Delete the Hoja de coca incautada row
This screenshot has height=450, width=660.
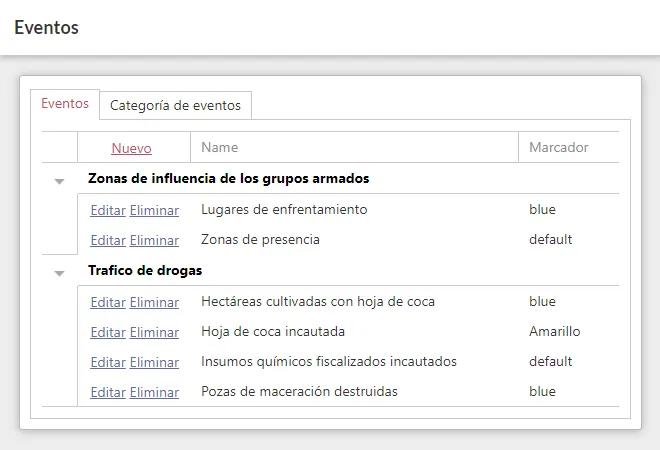click(x=154, y=333)
